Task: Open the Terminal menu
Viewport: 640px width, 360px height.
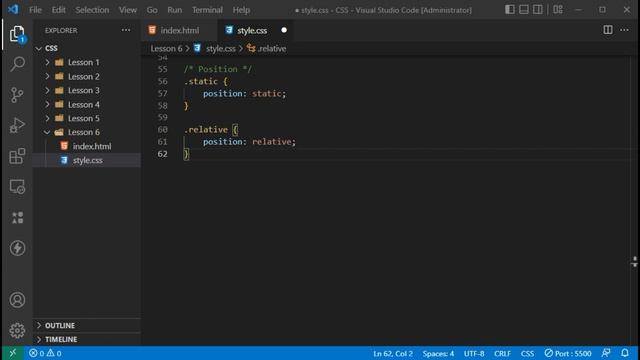Action: pyautogui.click(x=207, y=10)
